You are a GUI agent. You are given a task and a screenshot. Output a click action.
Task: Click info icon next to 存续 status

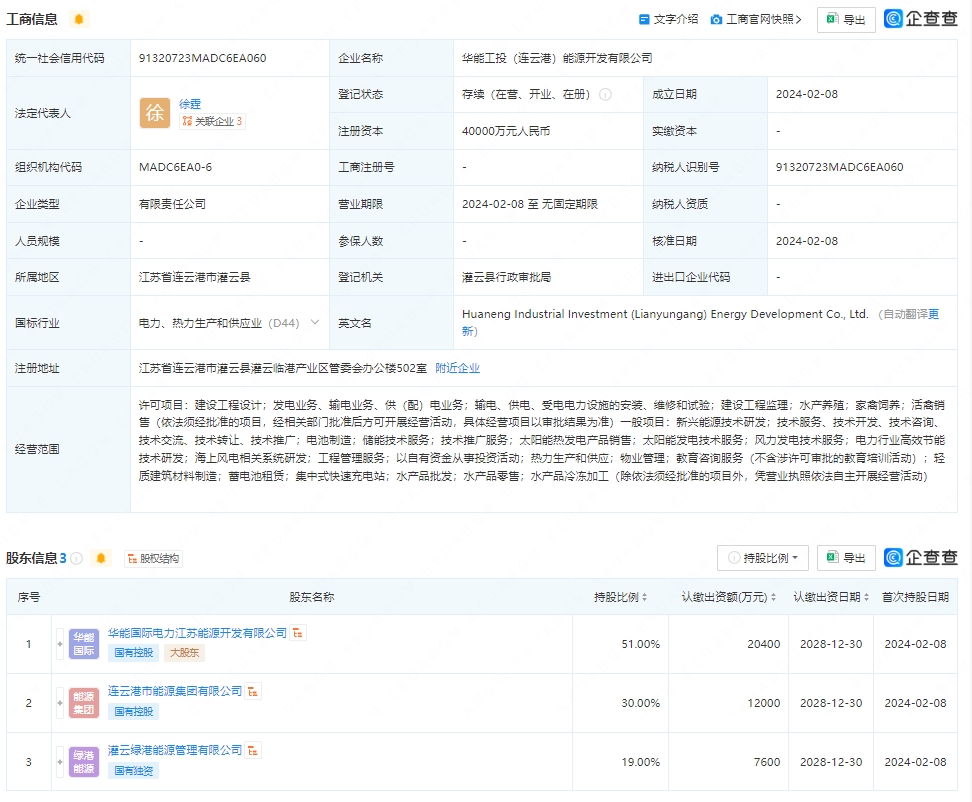click(605, 95)
